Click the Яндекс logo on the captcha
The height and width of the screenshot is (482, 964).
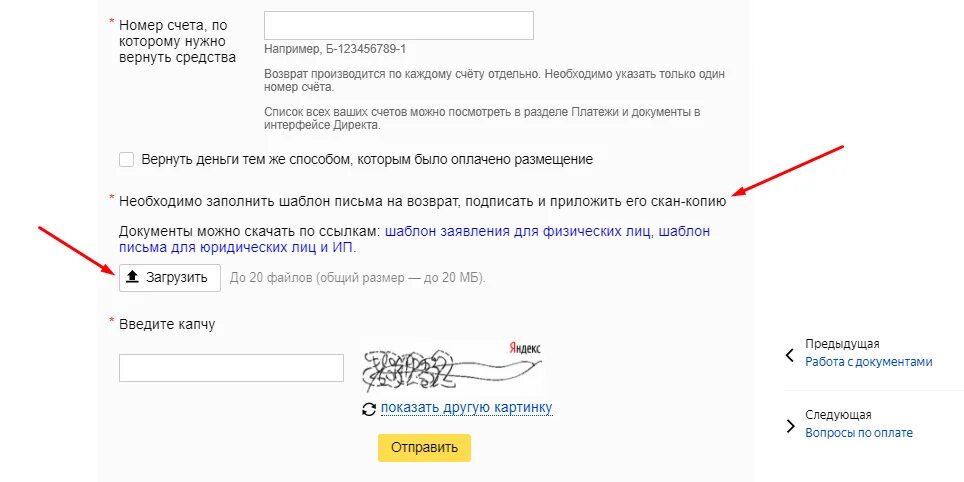click(525, 348)
